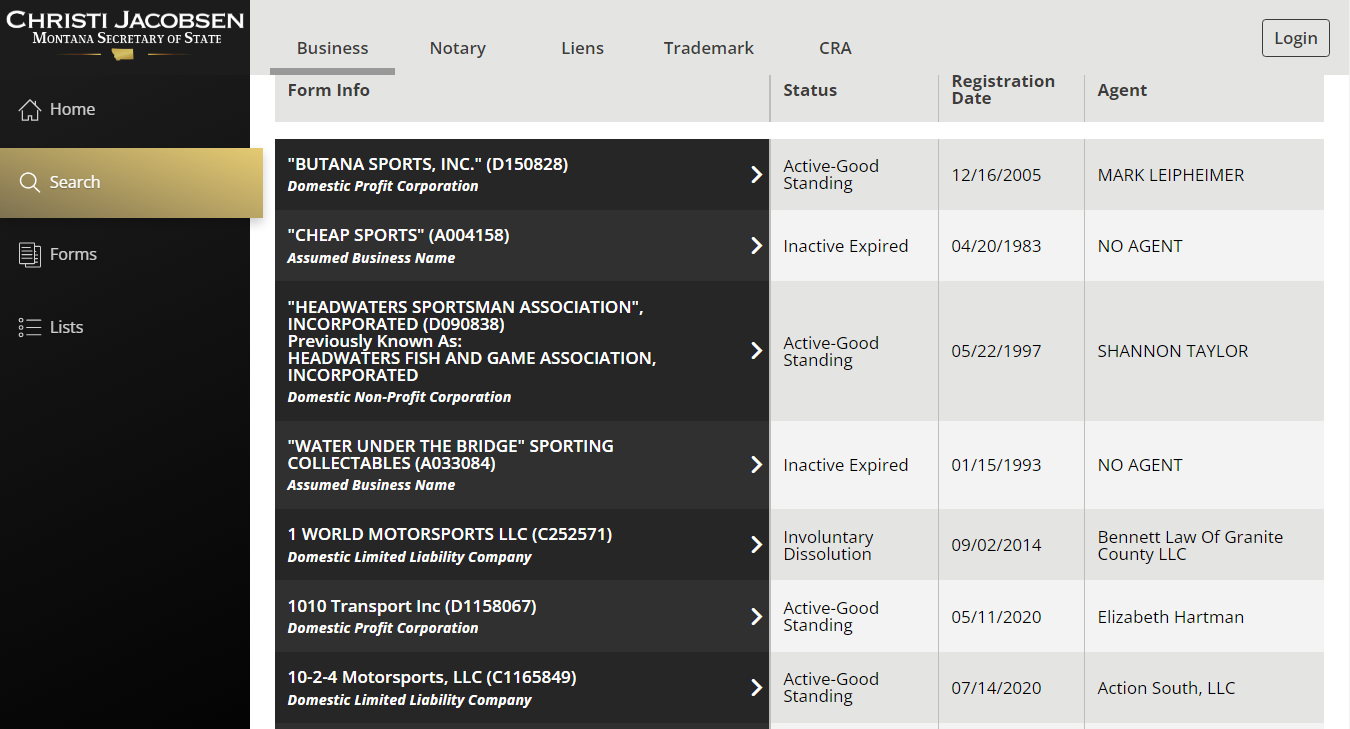Click Active-Good Standing status for 1010 Transport

tap(831, 617)
